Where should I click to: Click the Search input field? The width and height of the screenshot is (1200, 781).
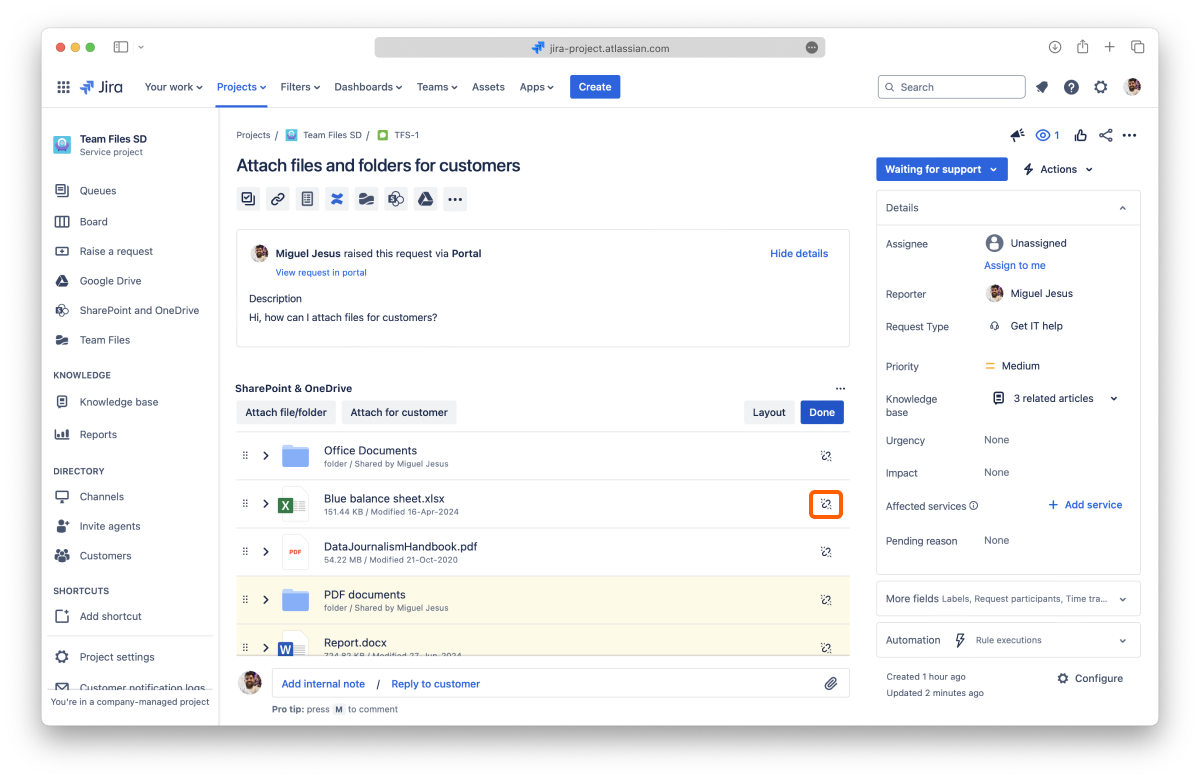click(952, 87)
